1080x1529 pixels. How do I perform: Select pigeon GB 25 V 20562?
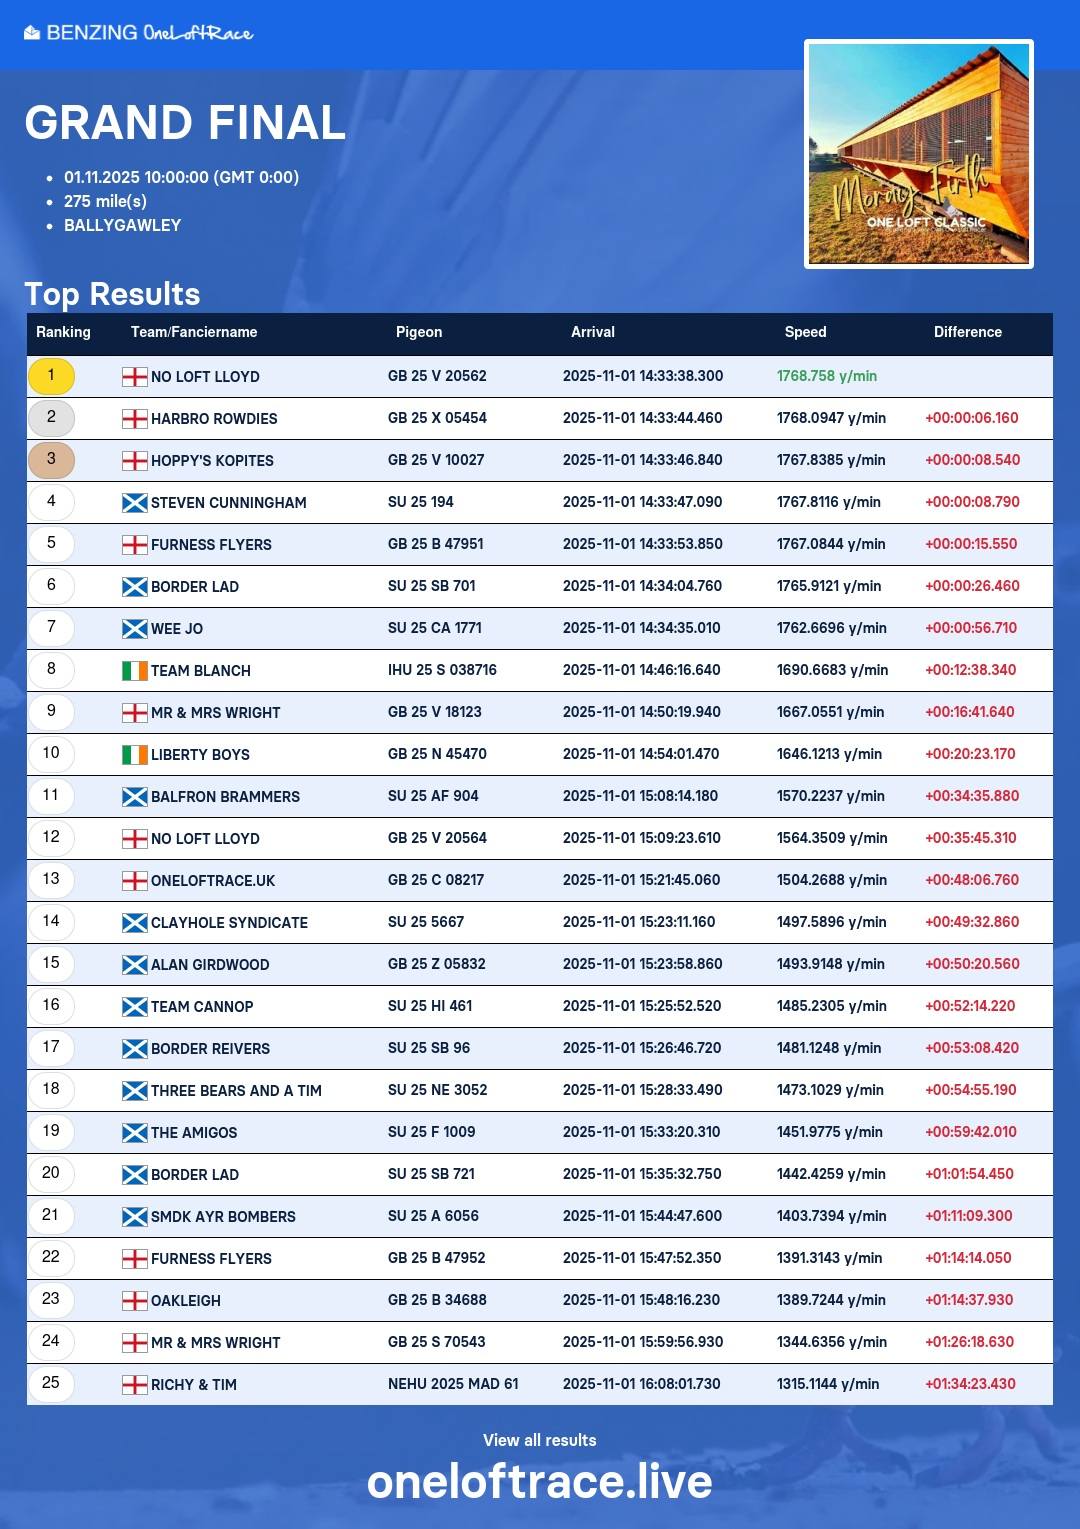pos(437,376)
